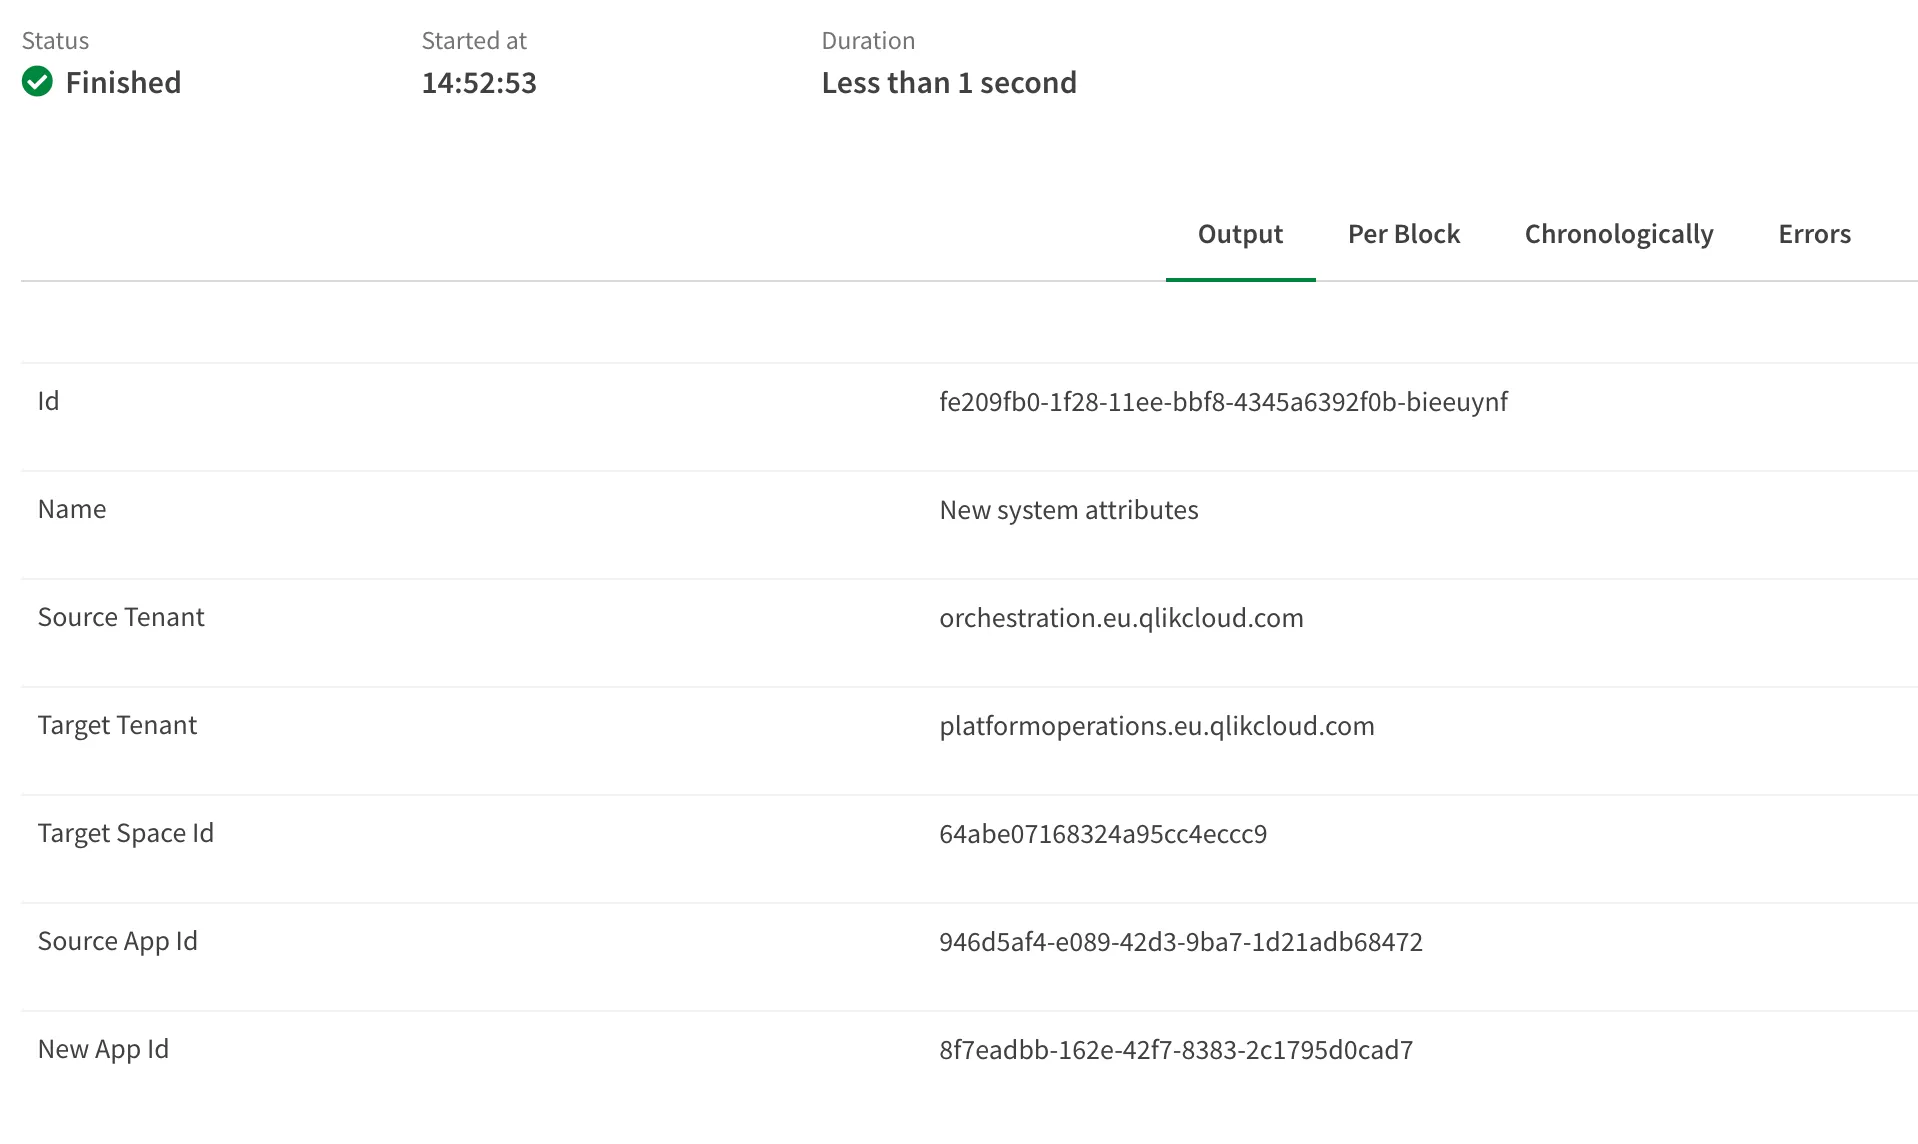This screenshot has height=1144, width=1918.
Task: Click the Started at timestamp 14:52:53
Action: (x=478, y=82)
